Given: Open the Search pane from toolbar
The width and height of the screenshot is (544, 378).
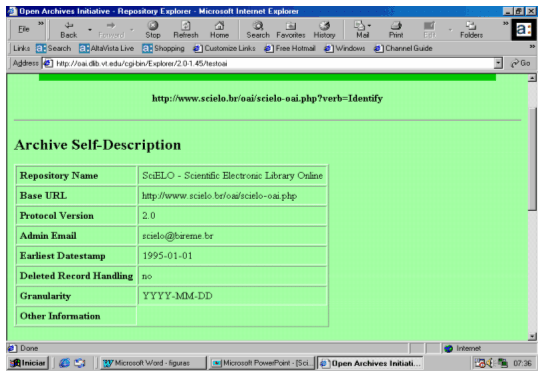Looking at the screenshot, I should tap(258, 30).
